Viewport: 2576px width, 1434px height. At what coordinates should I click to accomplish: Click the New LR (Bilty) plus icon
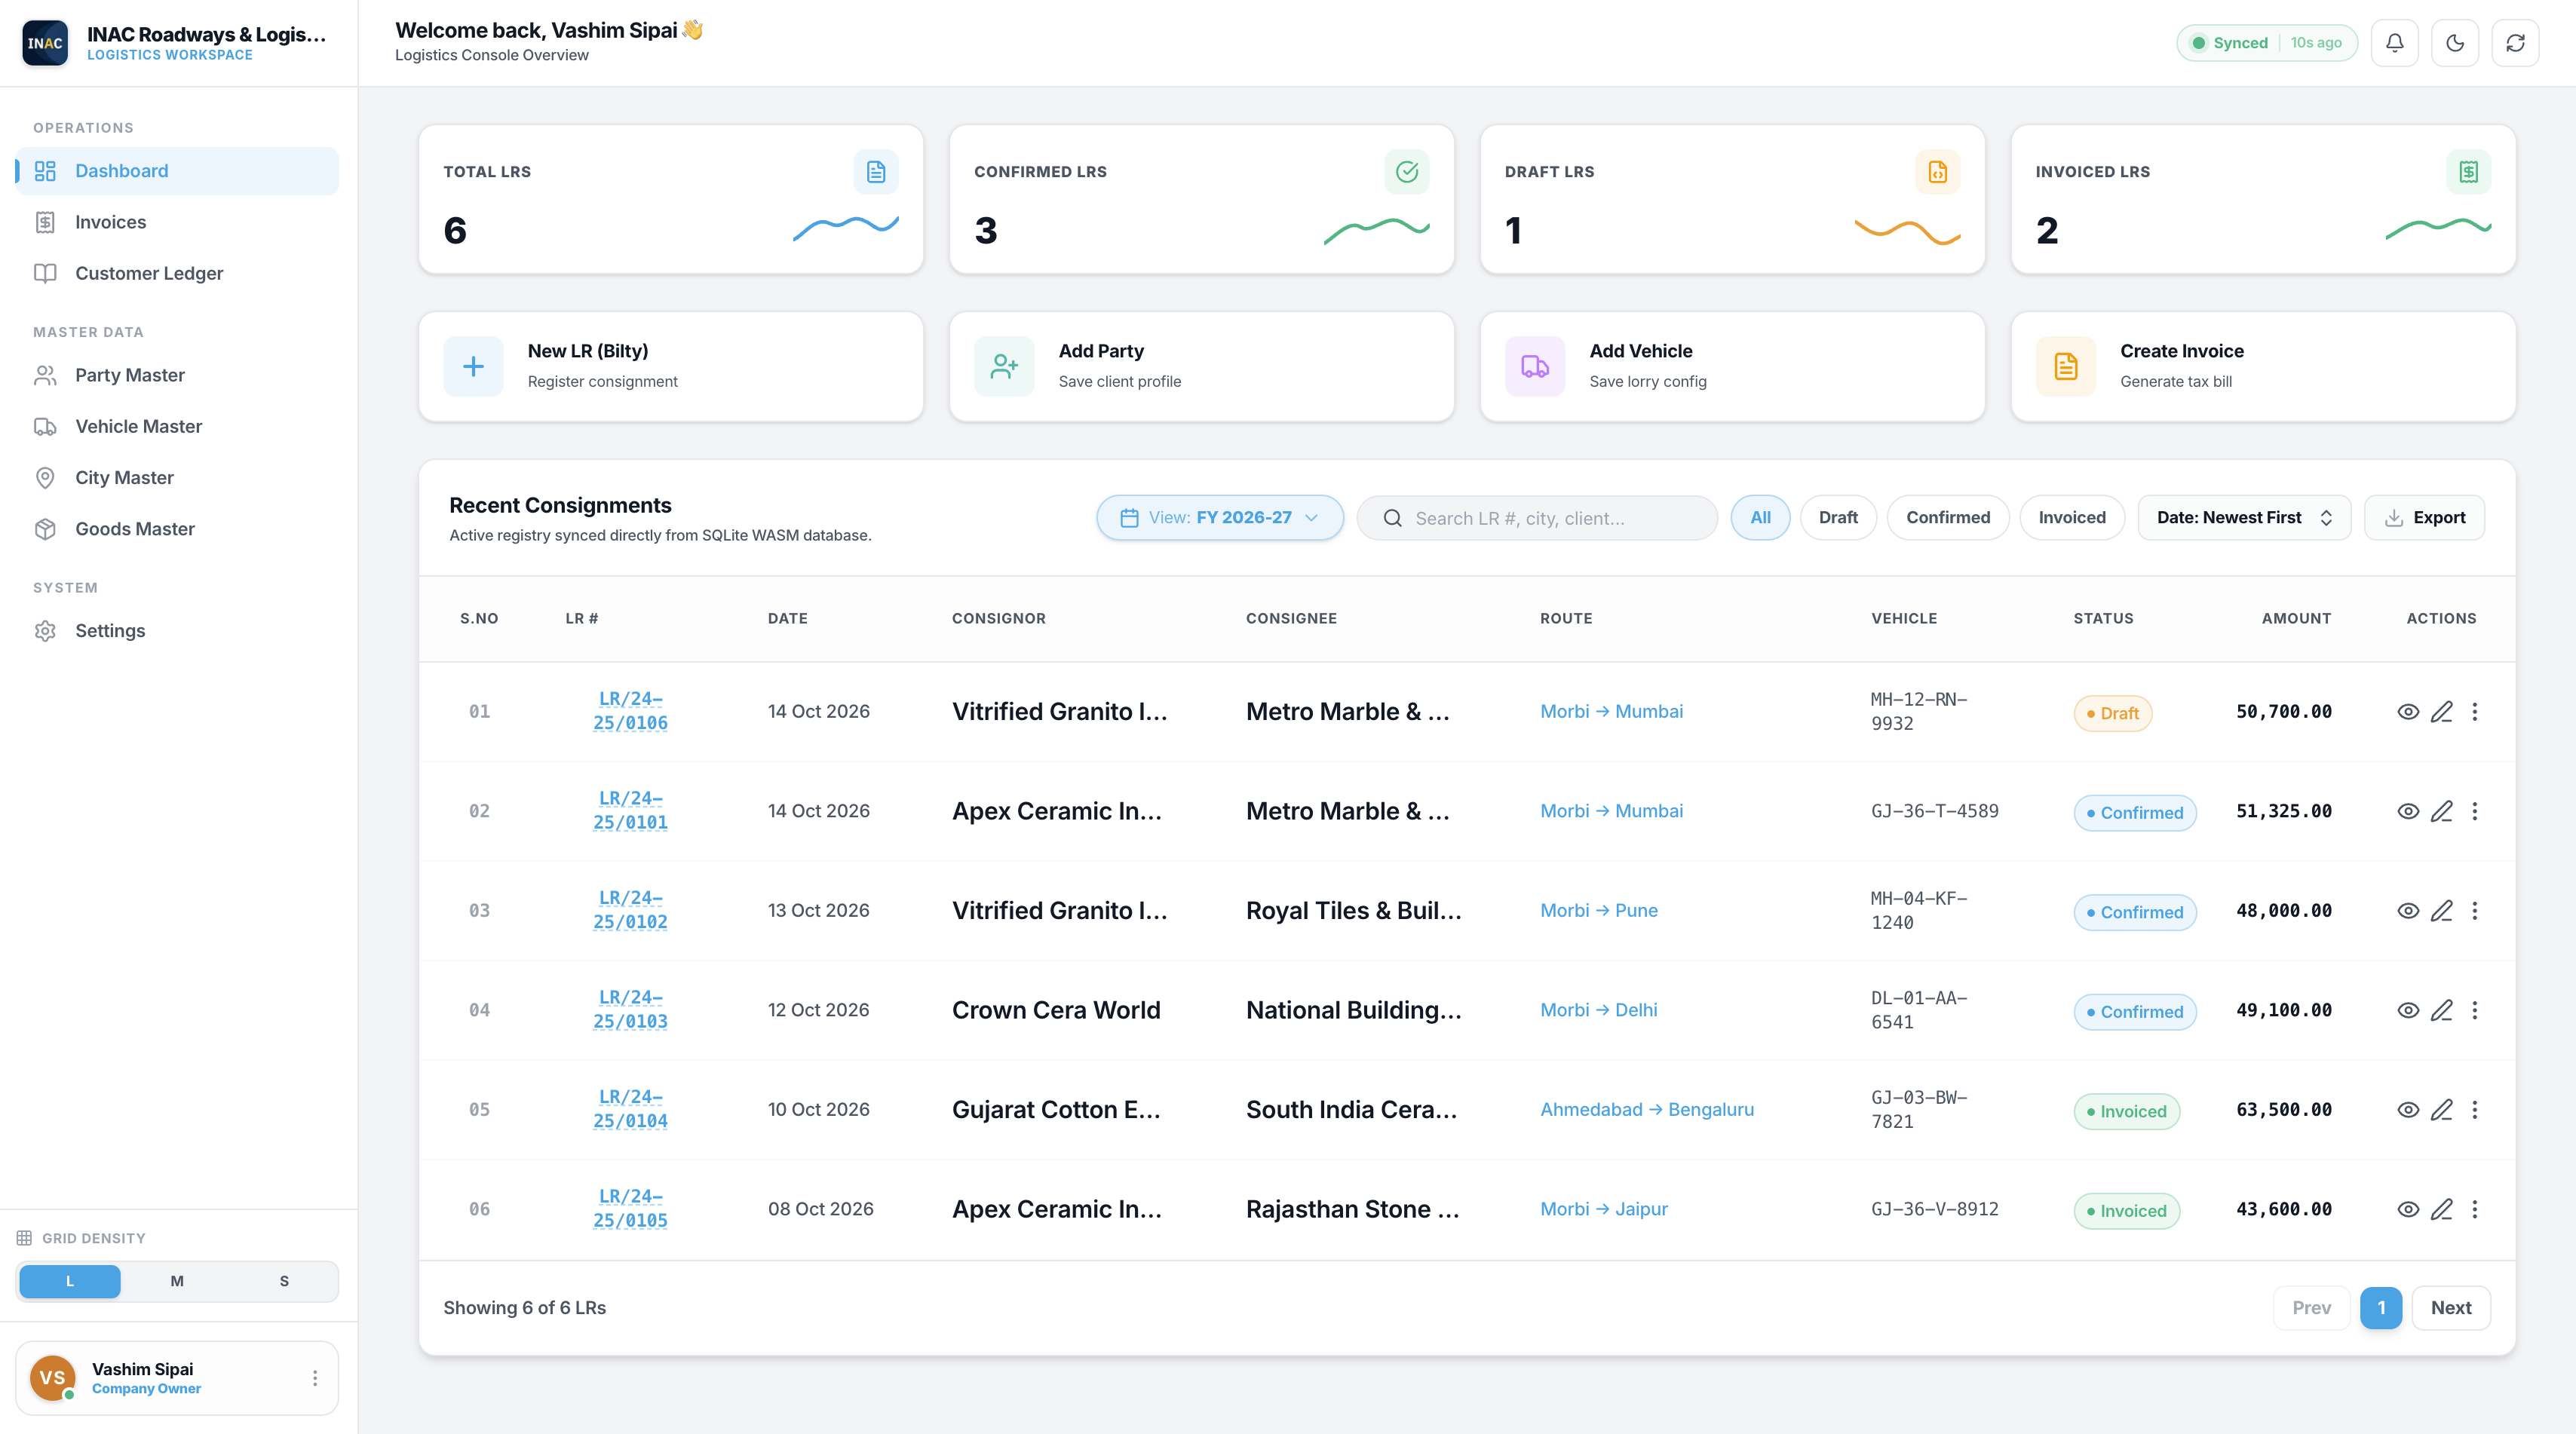click(x=474, y=367)
